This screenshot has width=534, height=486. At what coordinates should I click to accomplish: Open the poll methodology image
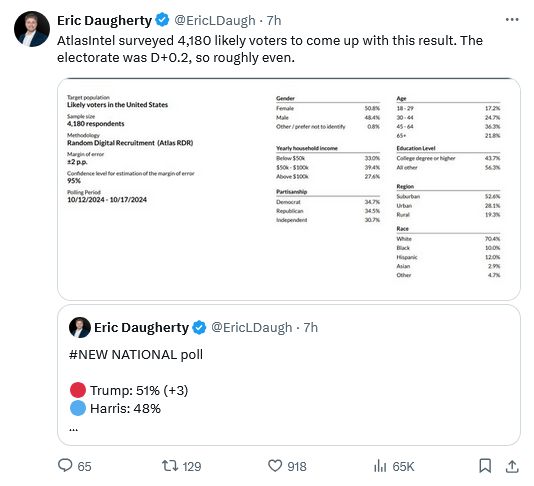click(x=289, y=189)
